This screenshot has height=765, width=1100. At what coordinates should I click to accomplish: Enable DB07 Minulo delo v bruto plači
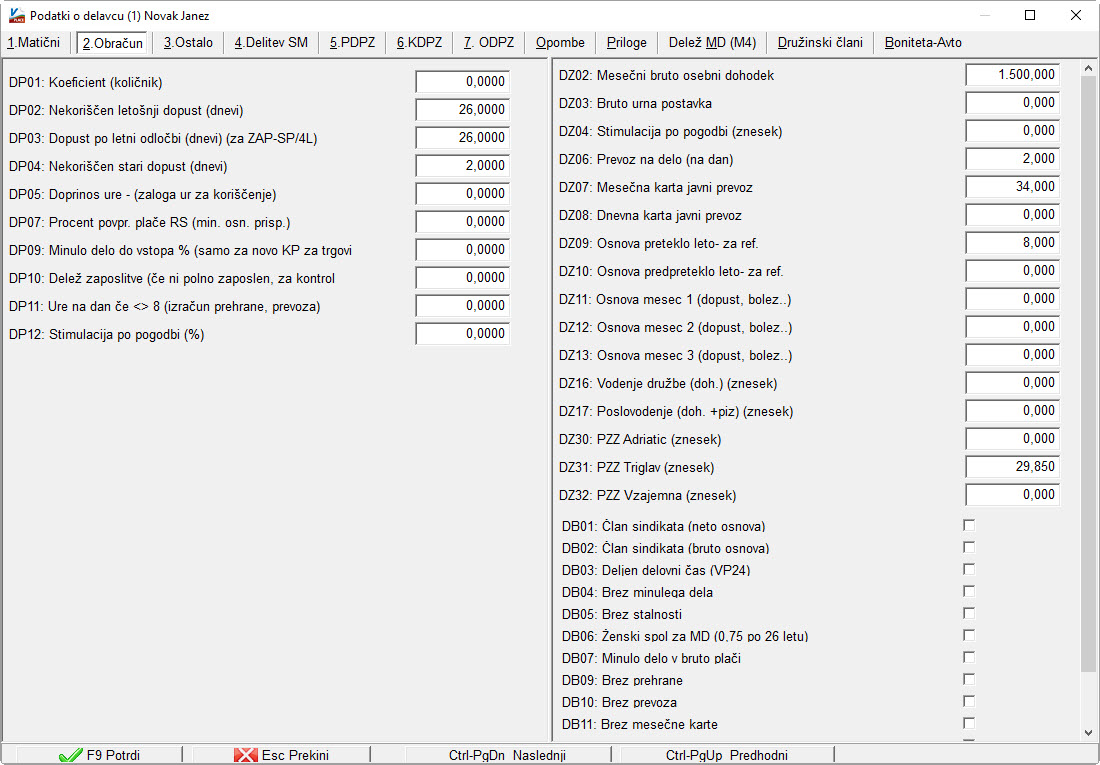(x=969, y=658)
